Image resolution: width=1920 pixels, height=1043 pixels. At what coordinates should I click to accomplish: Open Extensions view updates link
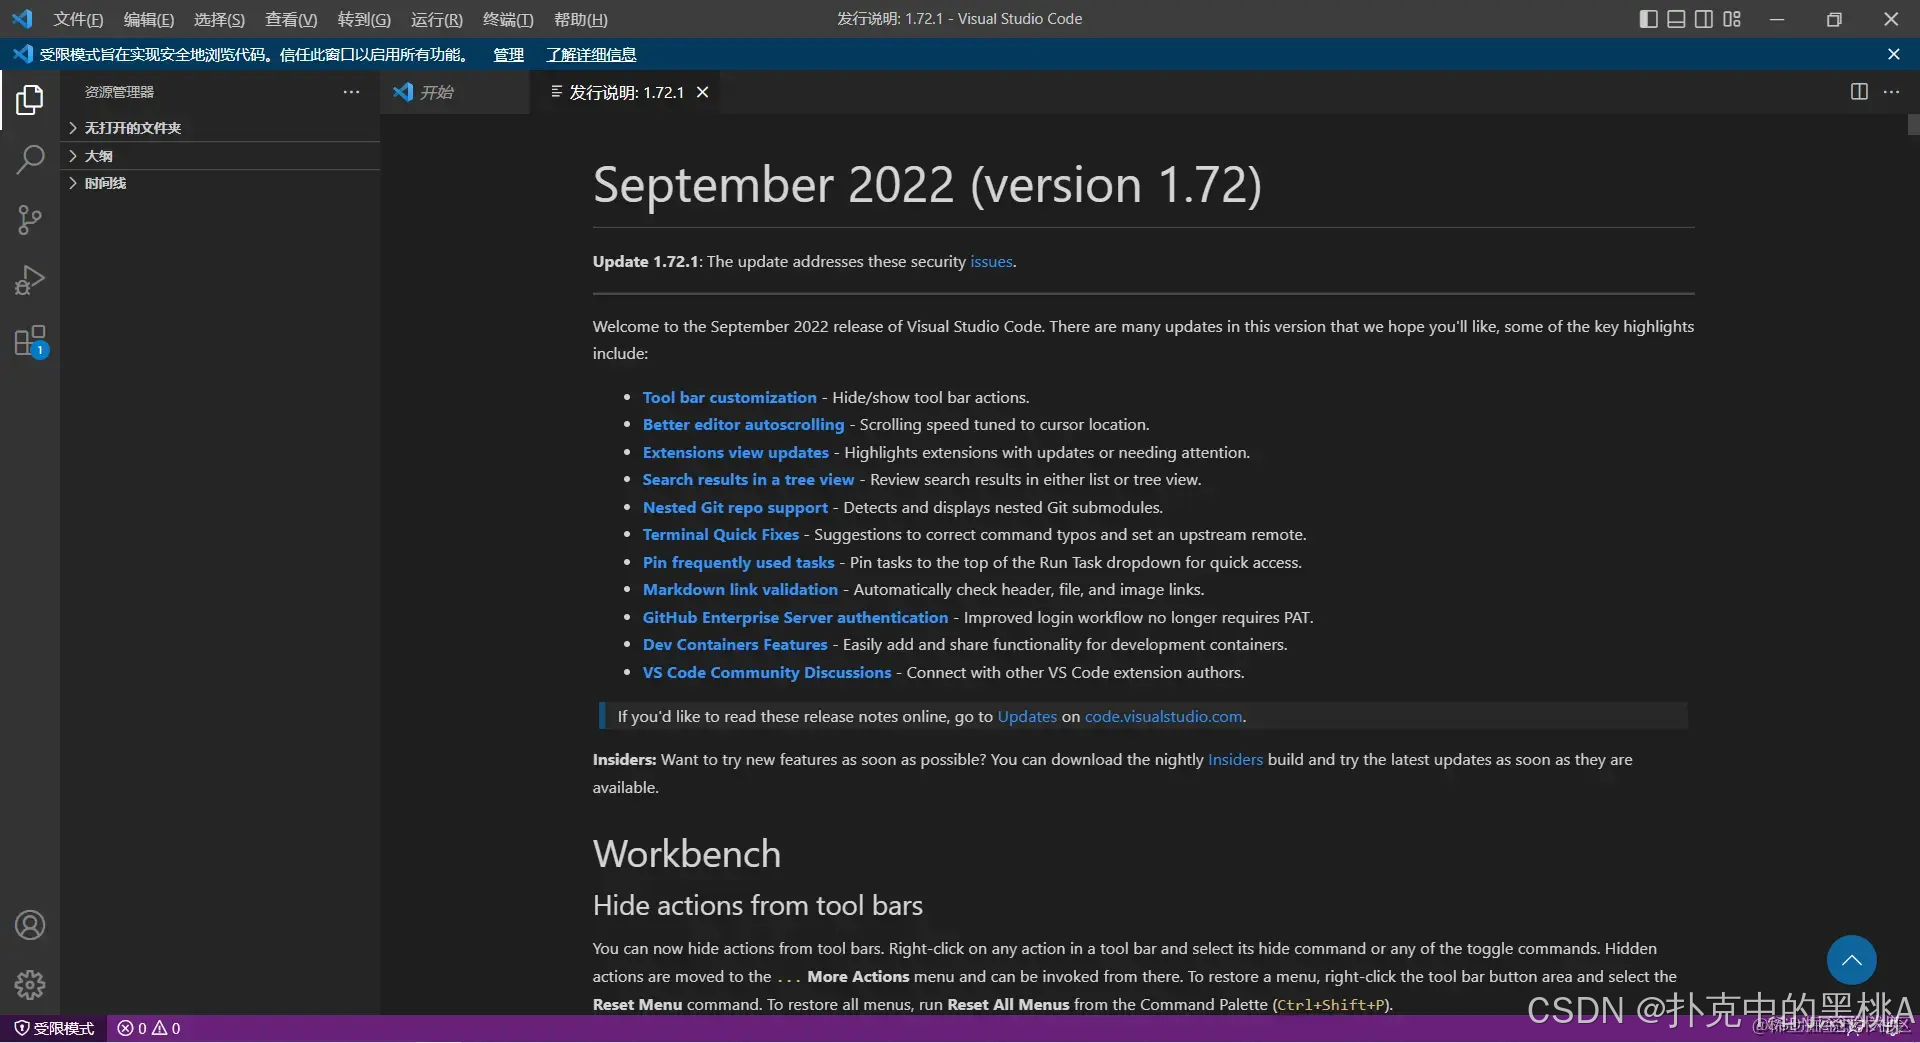click(735, 452)
